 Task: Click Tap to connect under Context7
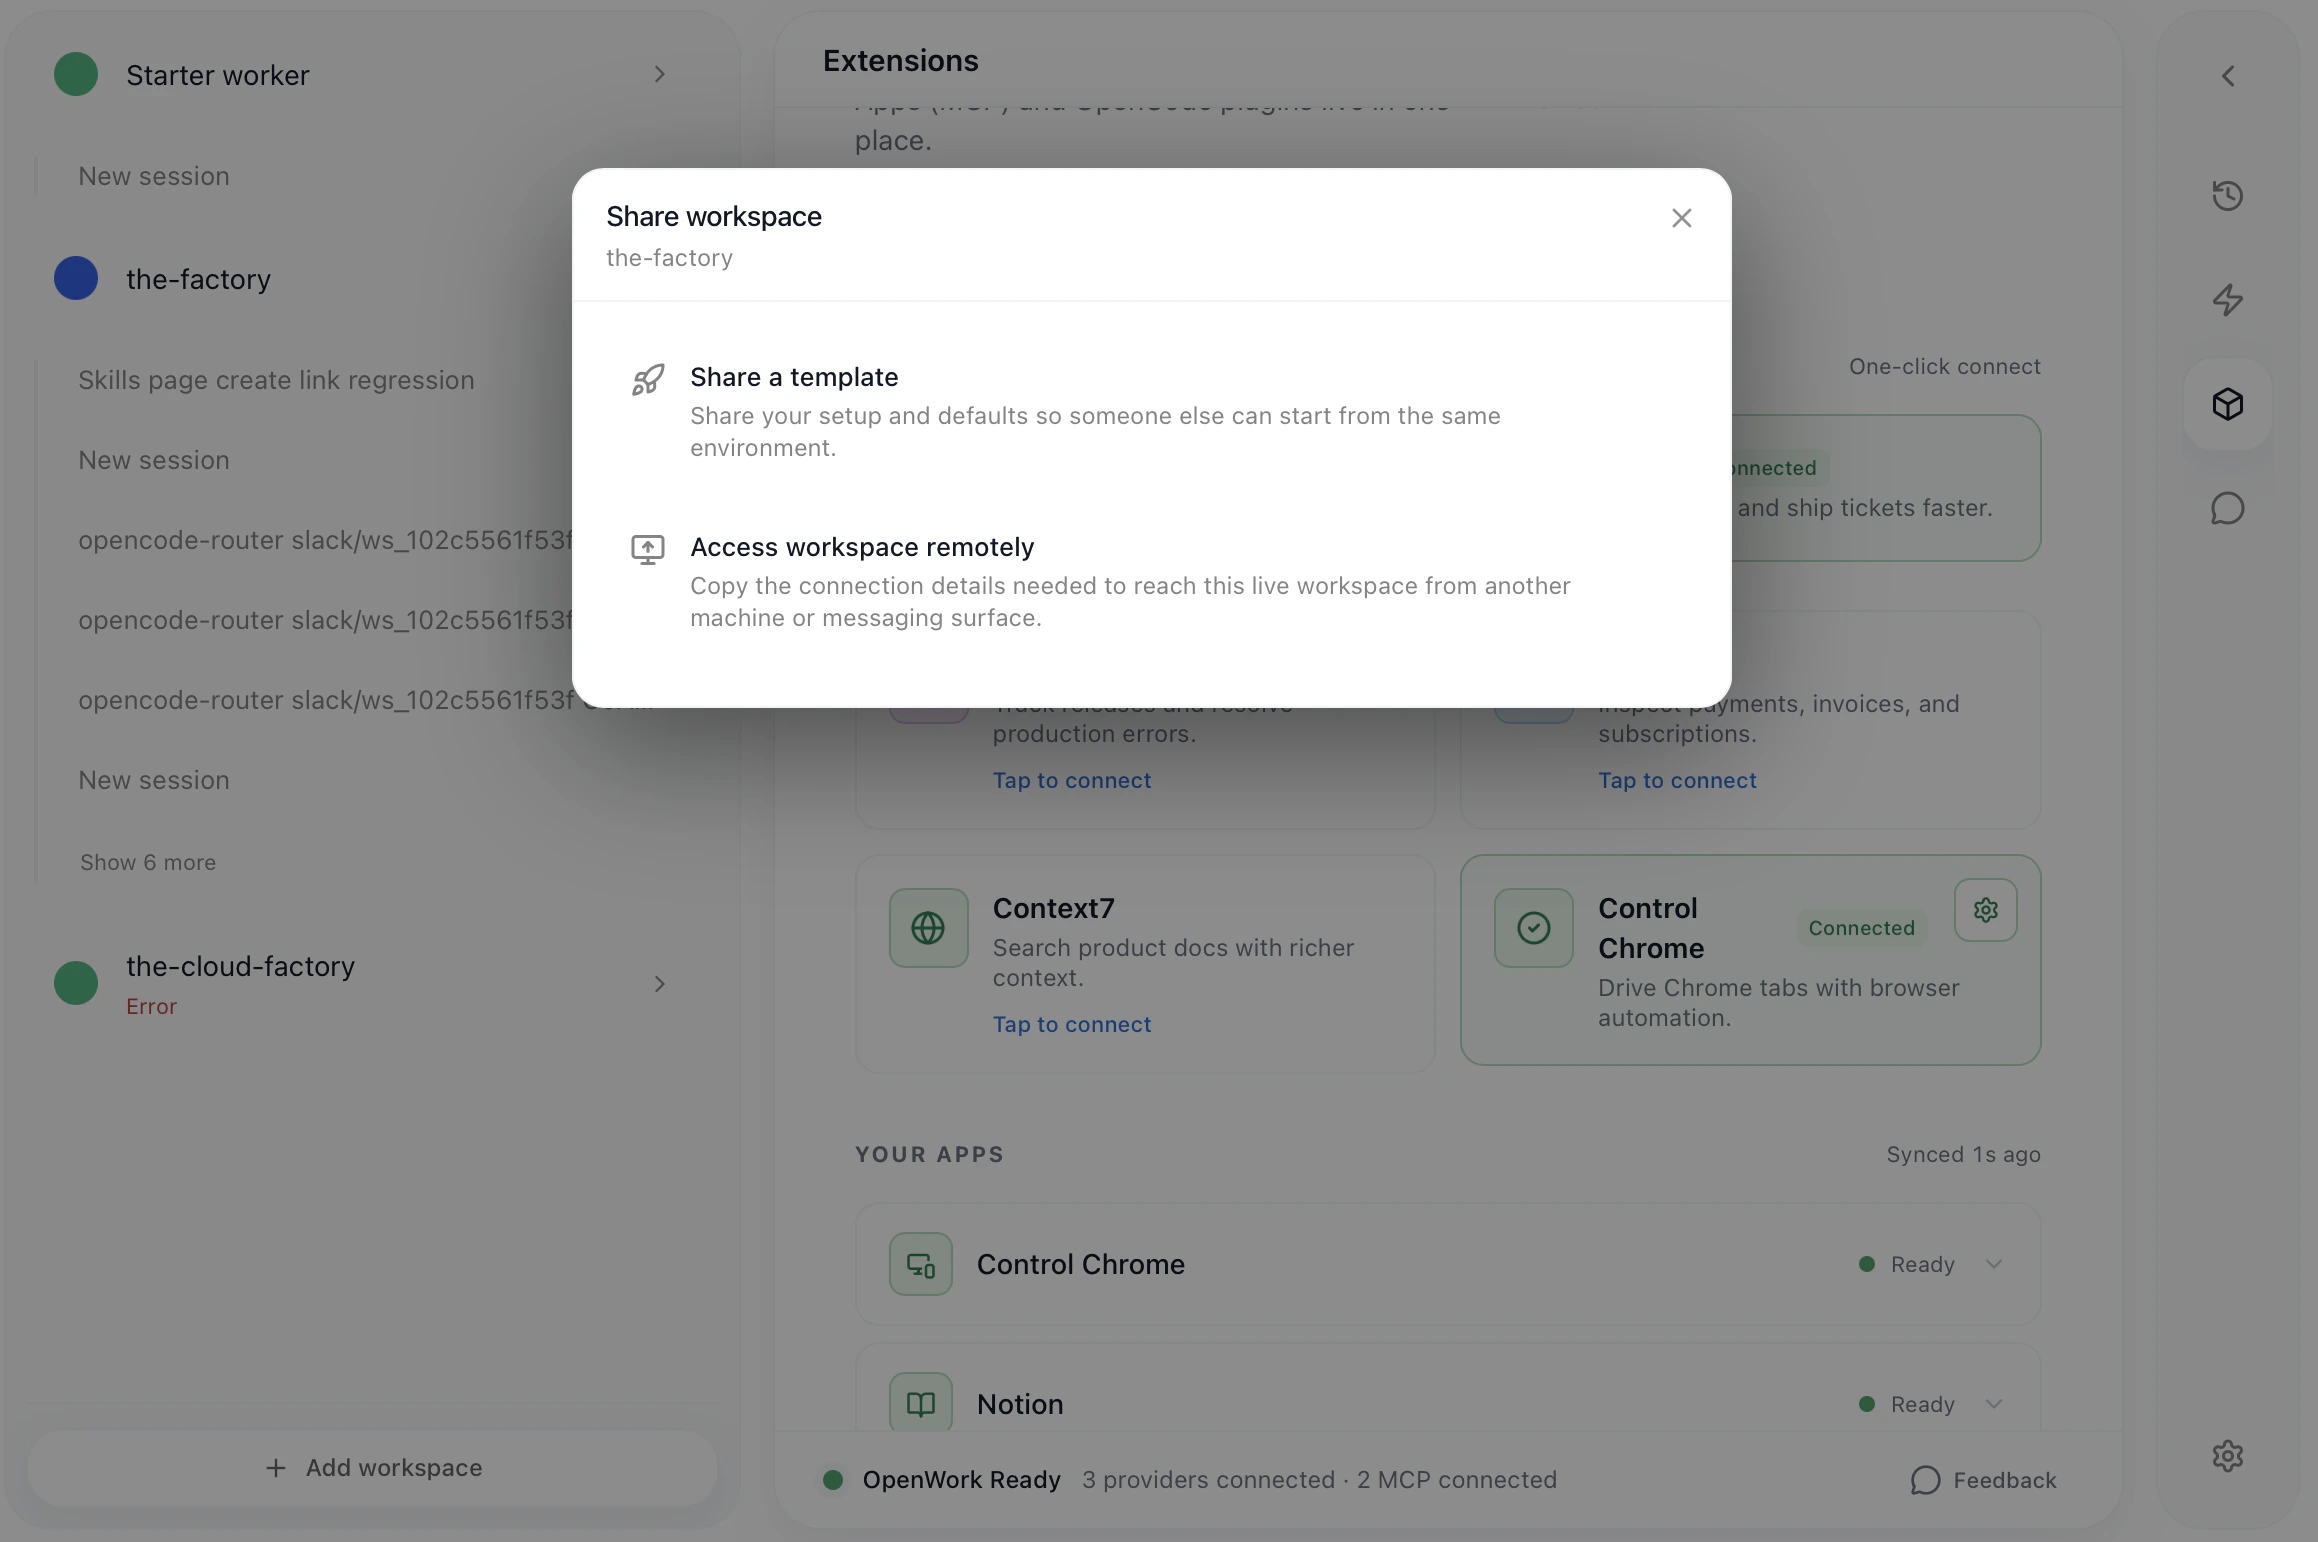[x=1071, y=1024]
